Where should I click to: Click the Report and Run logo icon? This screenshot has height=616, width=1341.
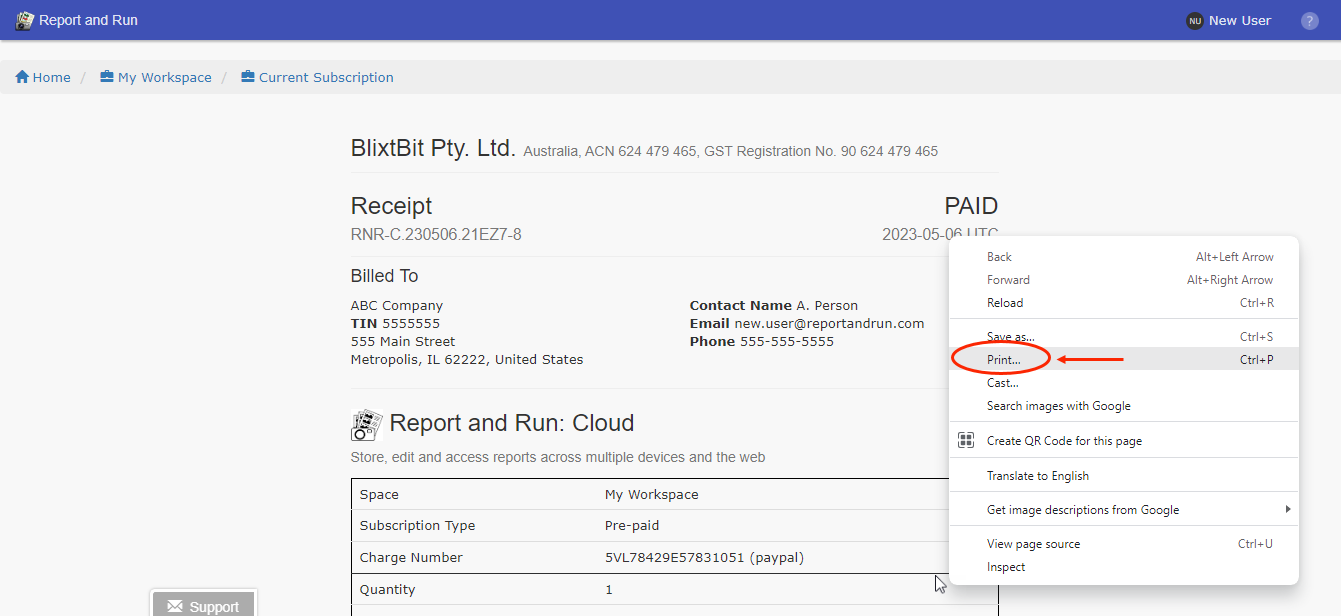24,21
